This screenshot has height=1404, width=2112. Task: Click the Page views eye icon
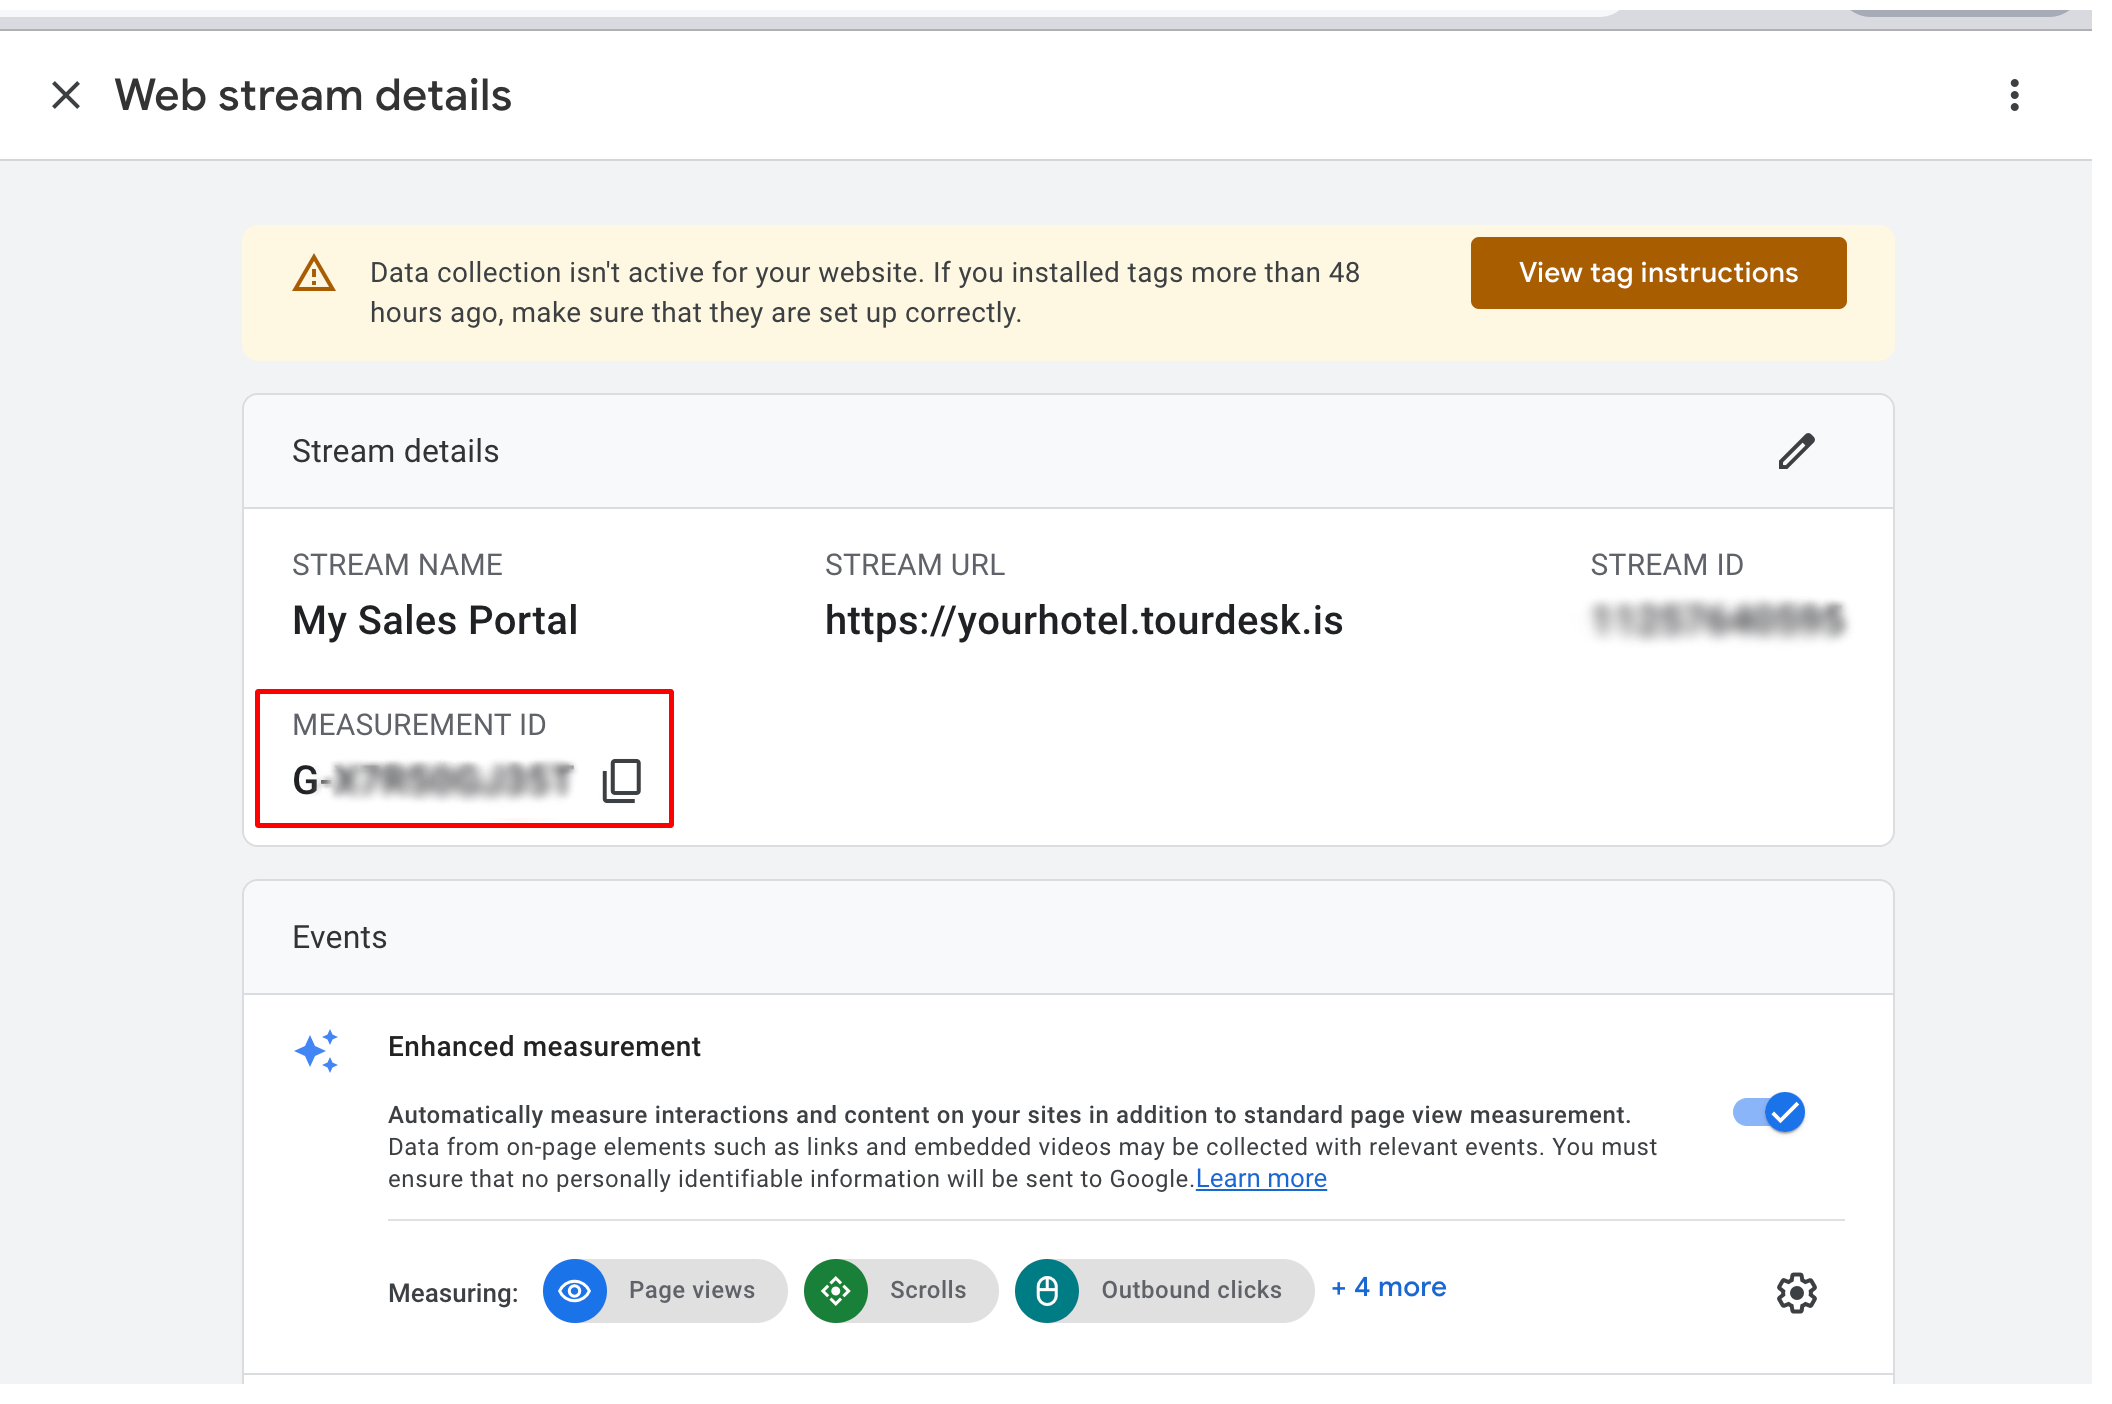pos(574,1291)
